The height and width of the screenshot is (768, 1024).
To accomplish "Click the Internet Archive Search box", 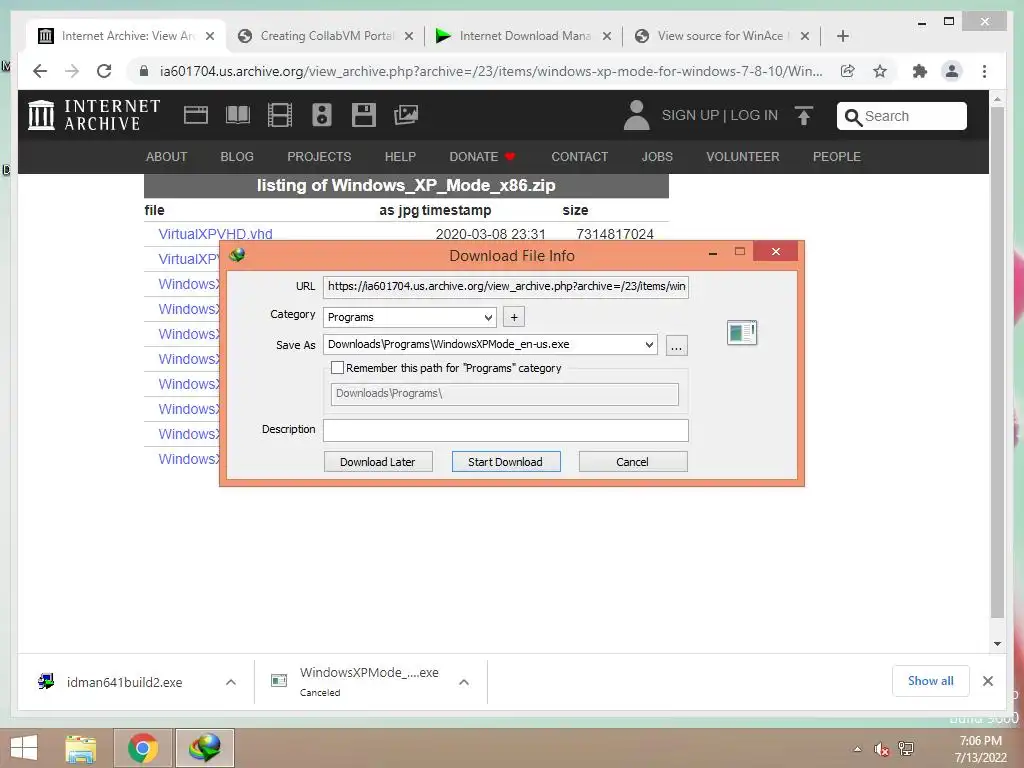I will (x=902, y=116).
